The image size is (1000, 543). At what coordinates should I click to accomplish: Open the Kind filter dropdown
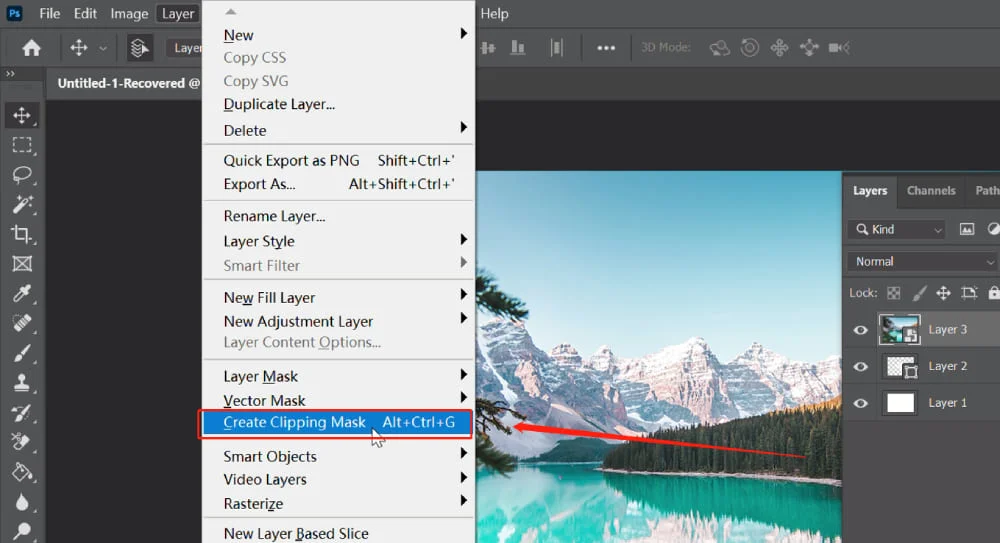(x=896, y=229)
